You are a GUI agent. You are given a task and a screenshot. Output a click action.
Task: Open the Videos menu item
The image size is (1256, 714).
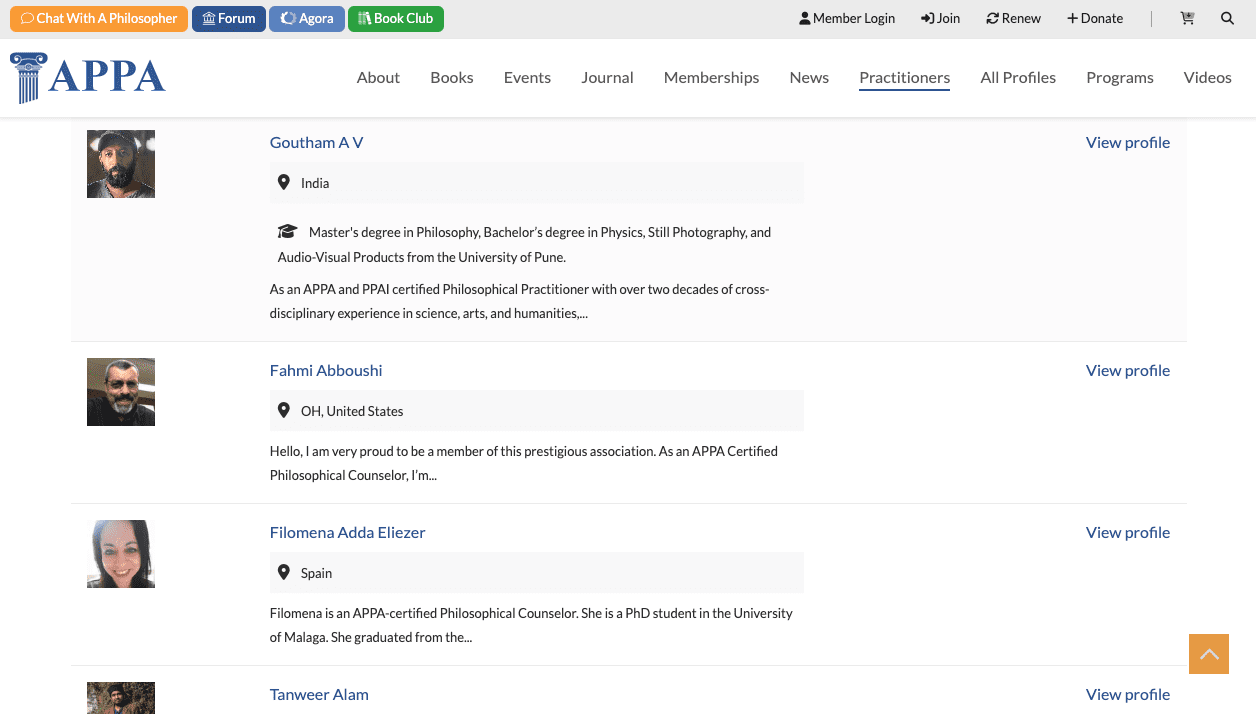pos(1207,77)
